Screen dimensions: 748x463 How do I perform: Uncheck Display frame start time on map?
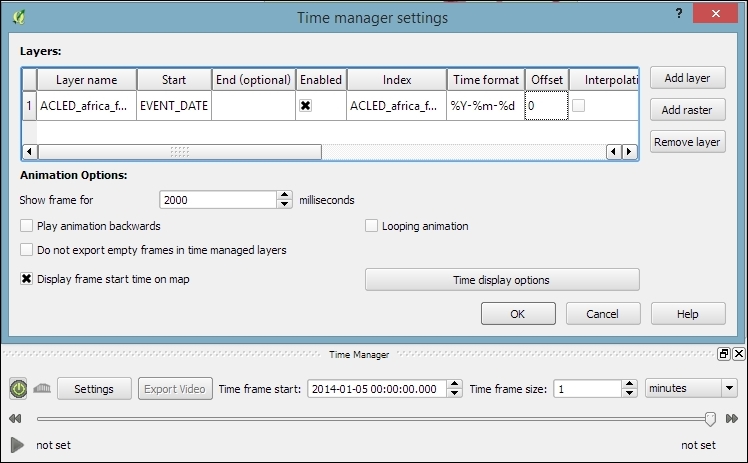(x=27, y=280)
